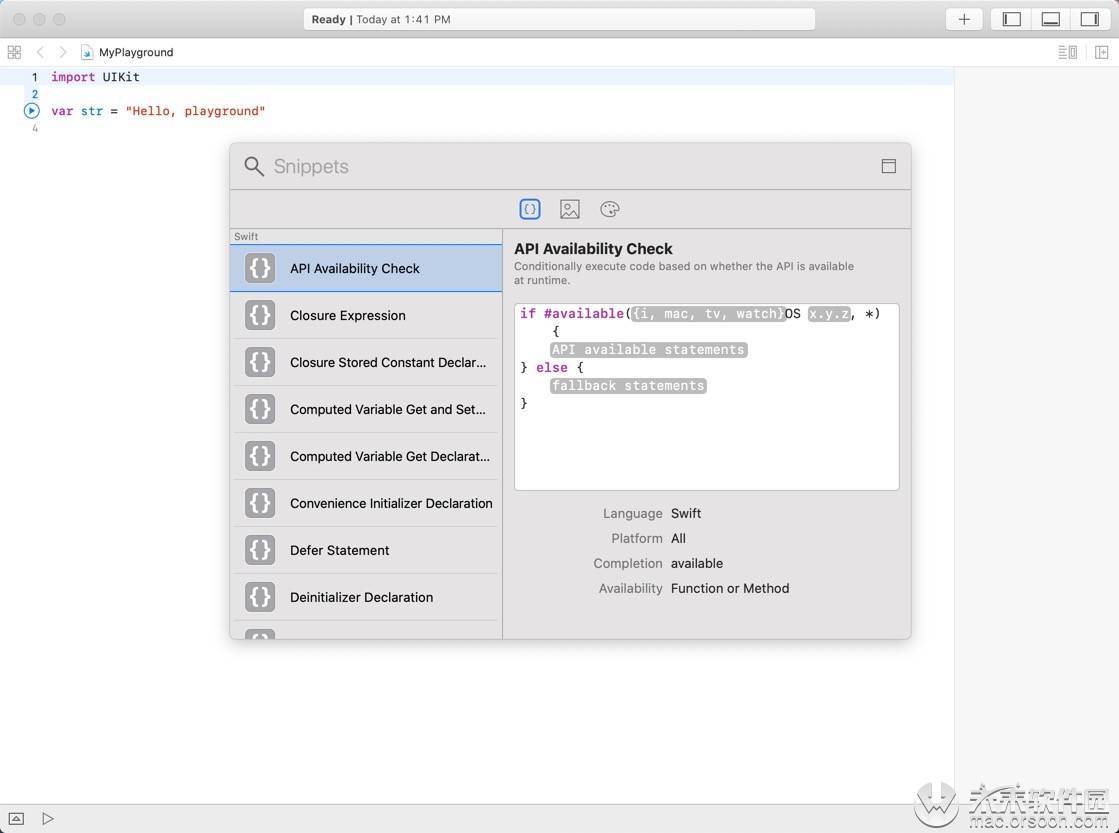
Task: Click the editor-only icon at bottom left
Action: [x=16, y=818]
